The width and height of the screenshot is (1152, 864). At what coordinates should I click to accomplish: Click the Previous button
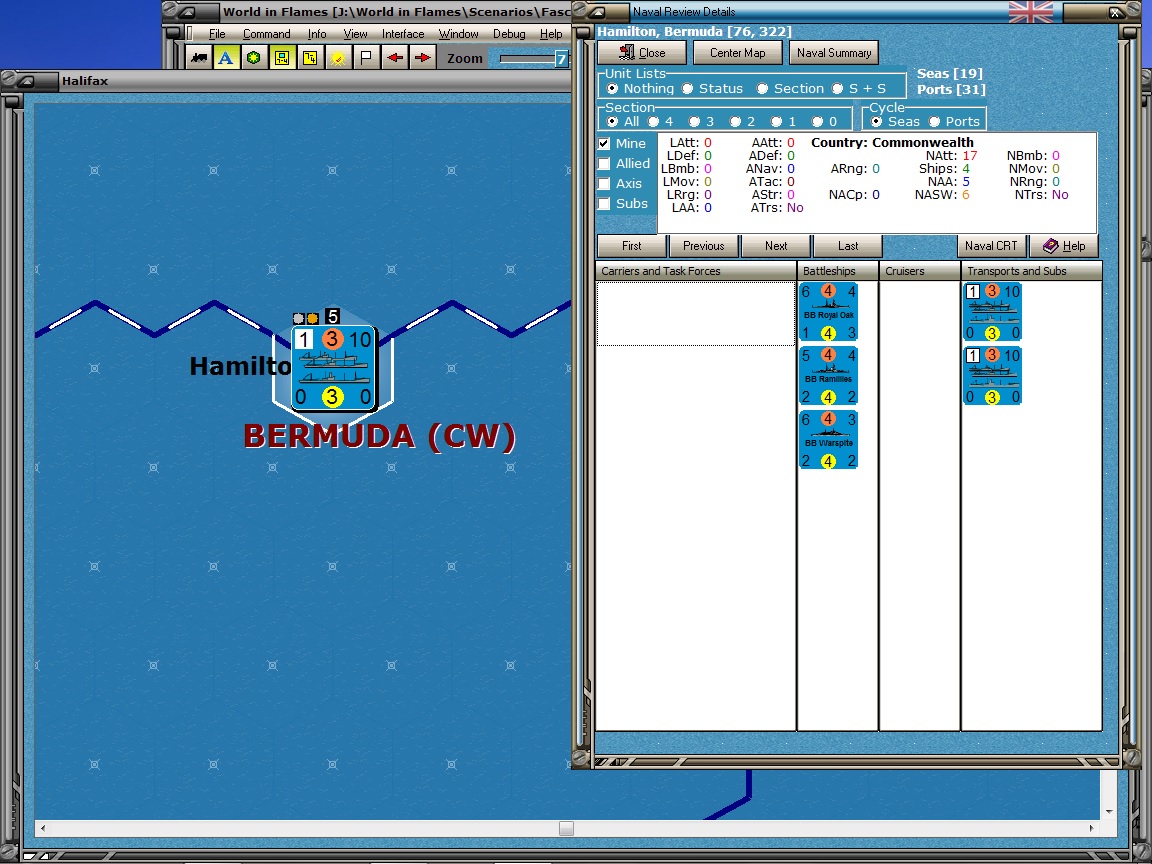703,246
